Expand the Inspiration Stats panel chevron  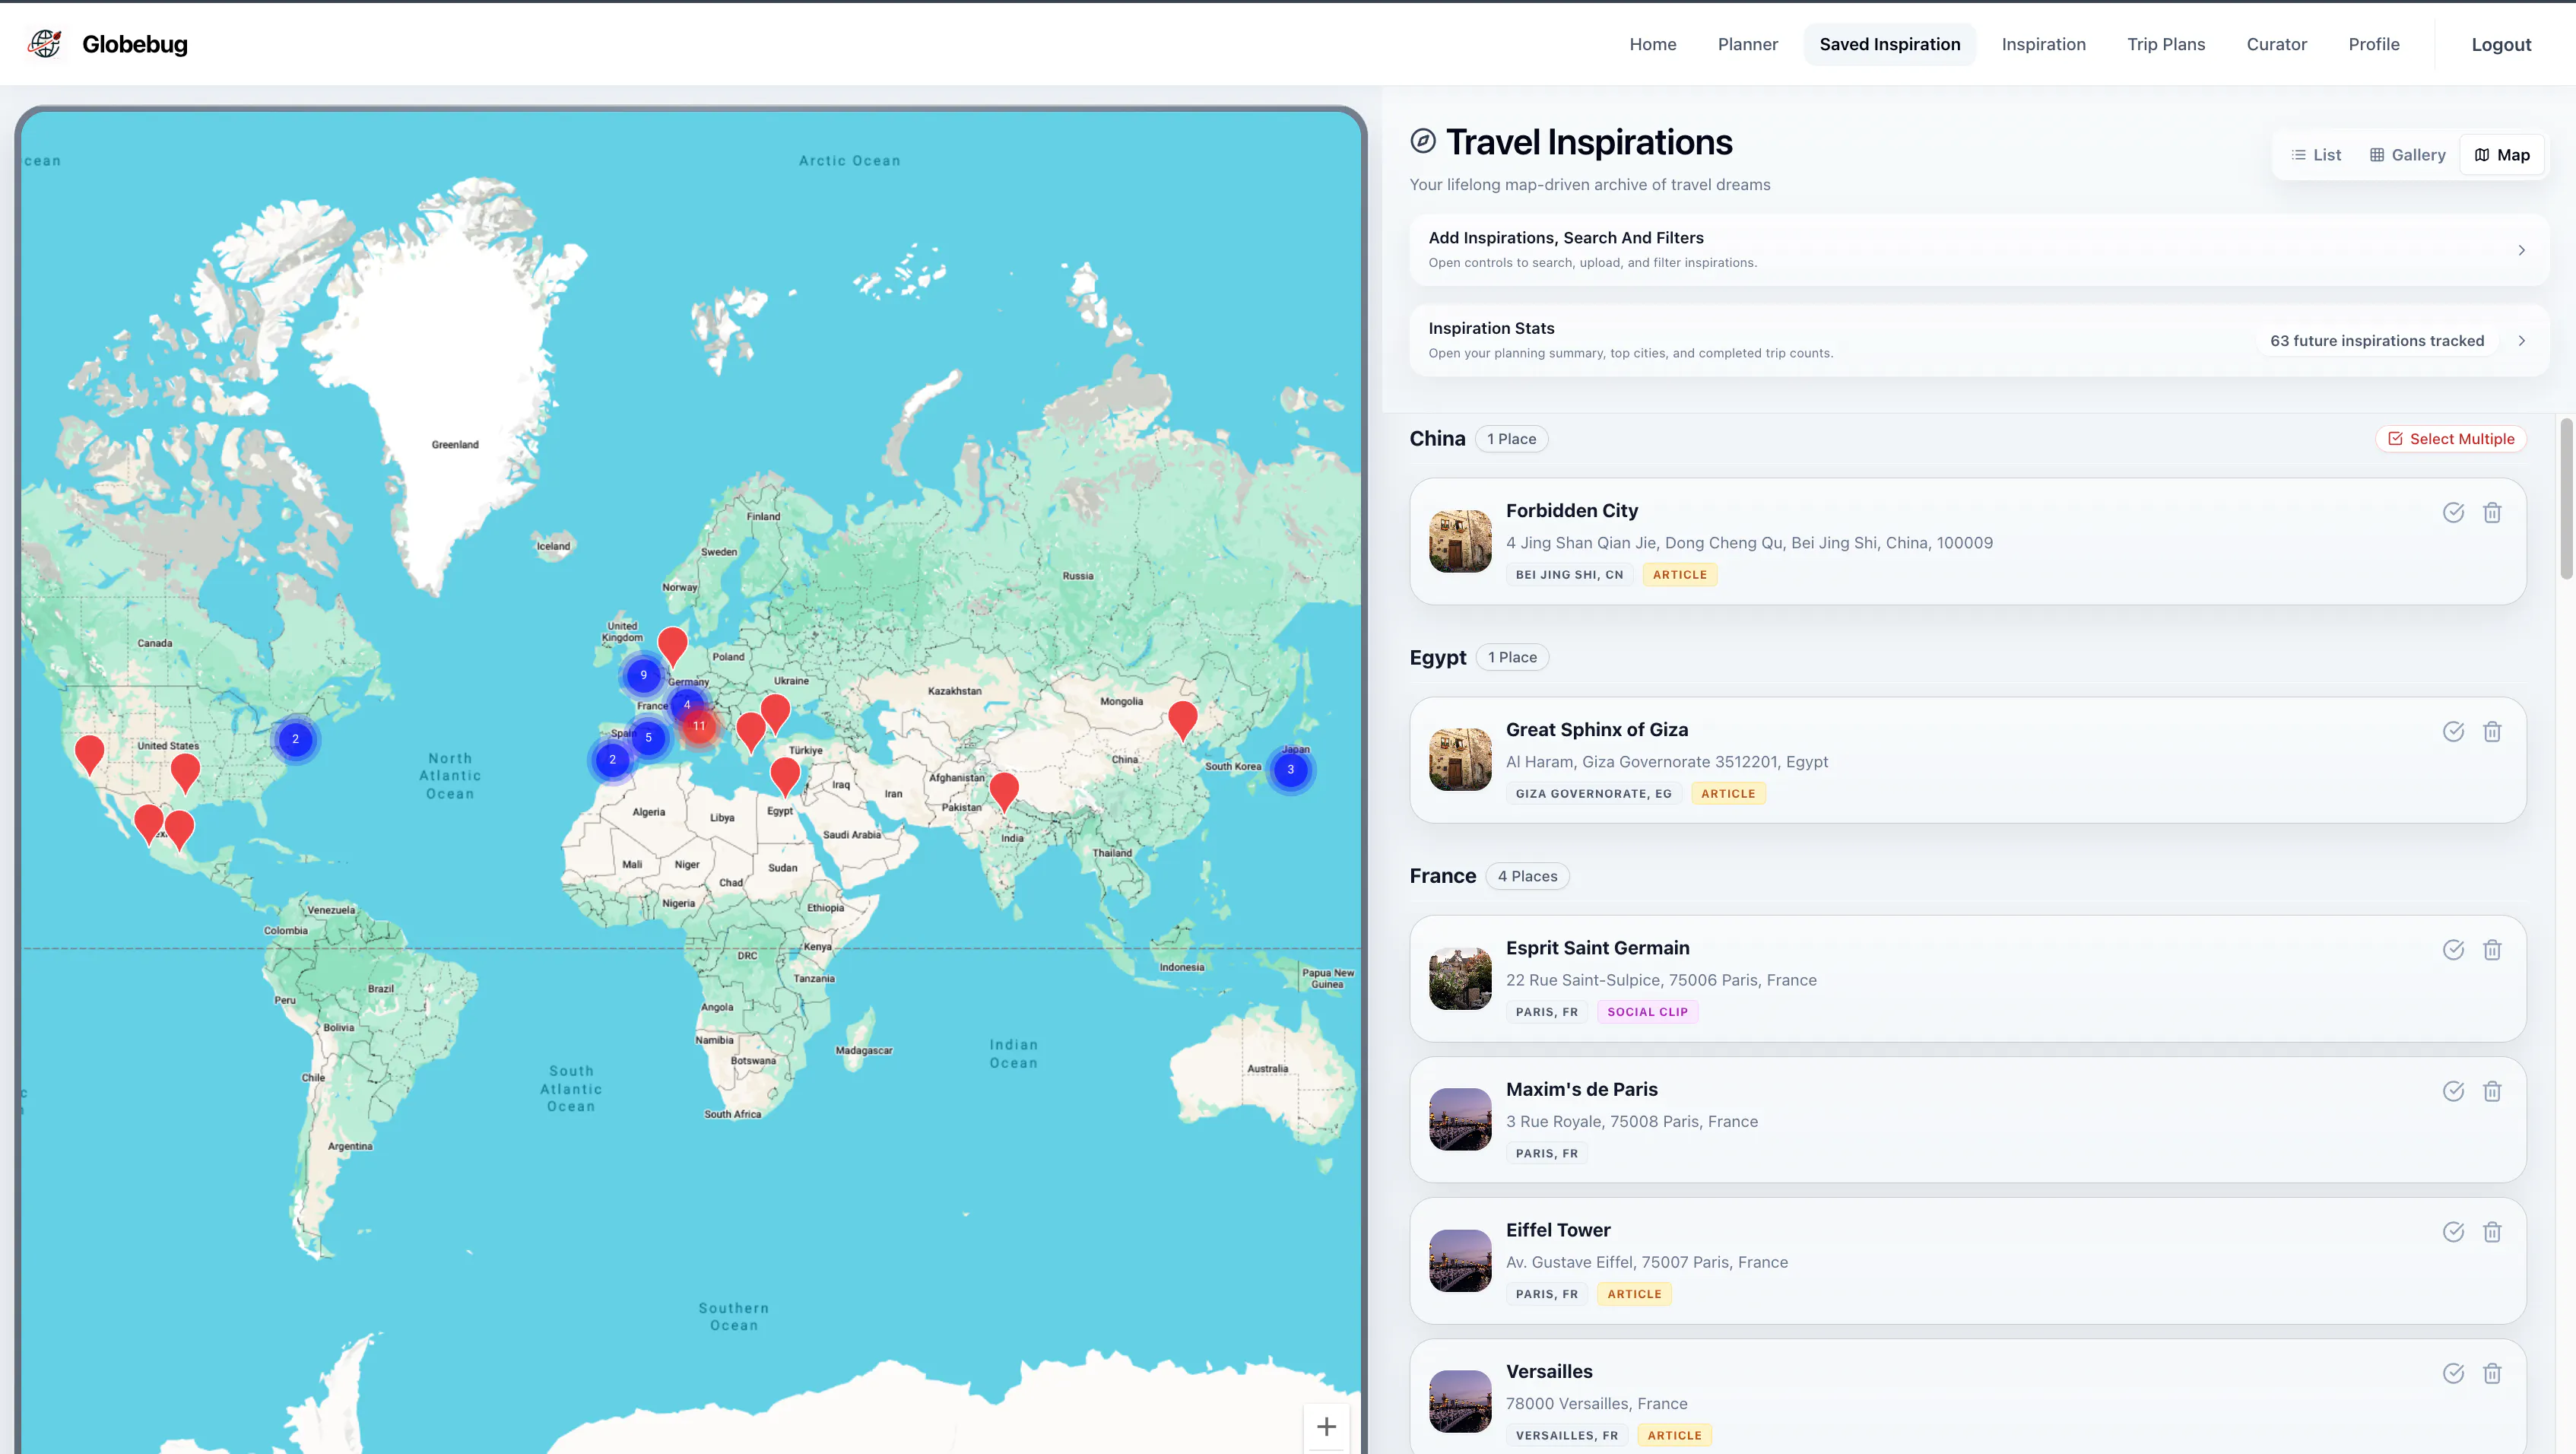click(2522, 341)
